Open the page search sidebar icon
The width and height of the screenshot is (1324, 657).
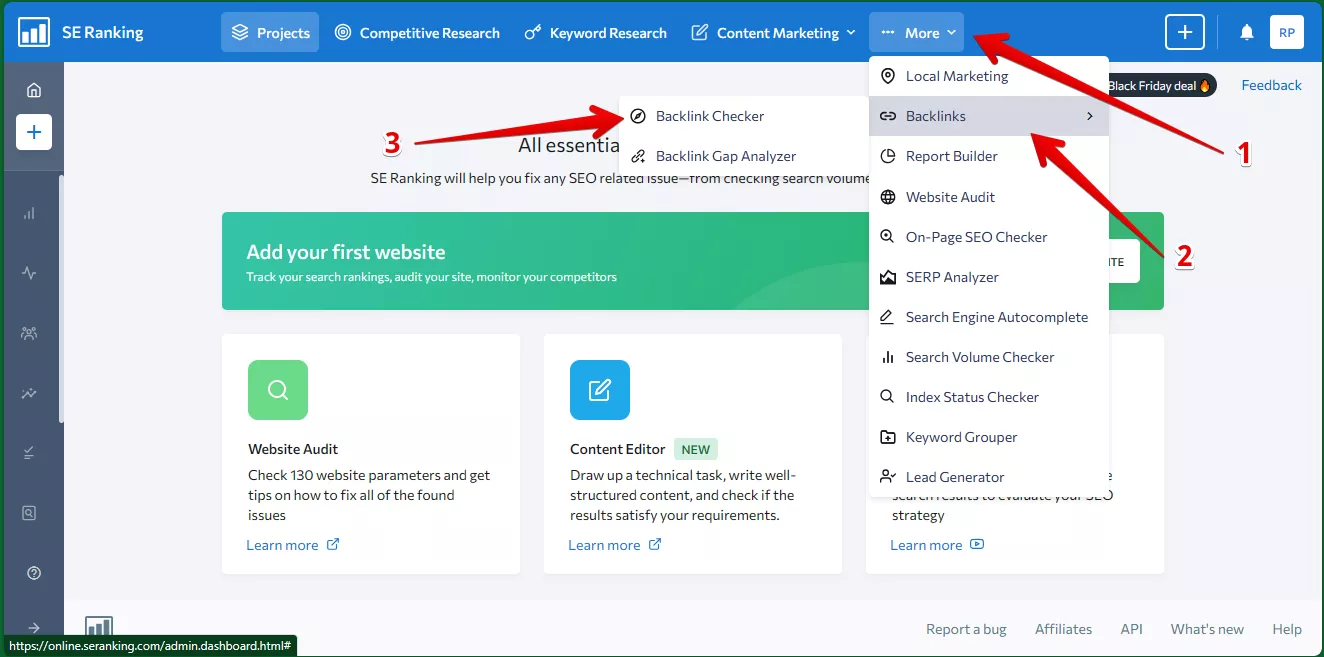point(29,513)
